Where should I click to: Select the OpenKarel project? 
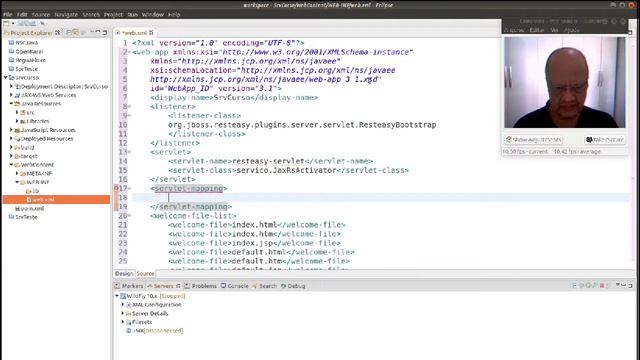[x=26, y=51]
